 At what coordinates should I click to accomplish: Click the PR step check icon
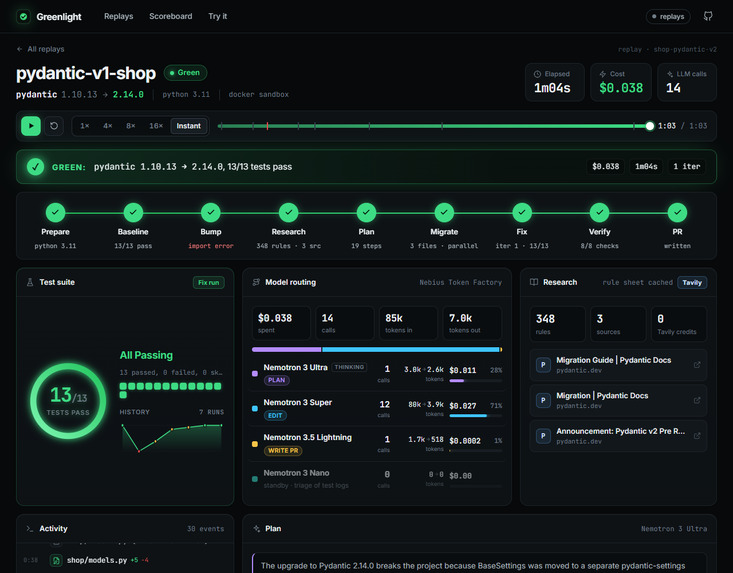coord(677,213)
